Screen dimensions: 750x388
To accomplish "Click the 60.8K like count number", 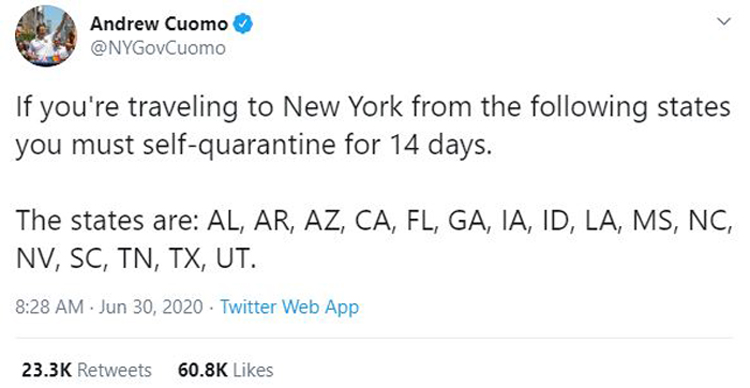I will point(203,370).
